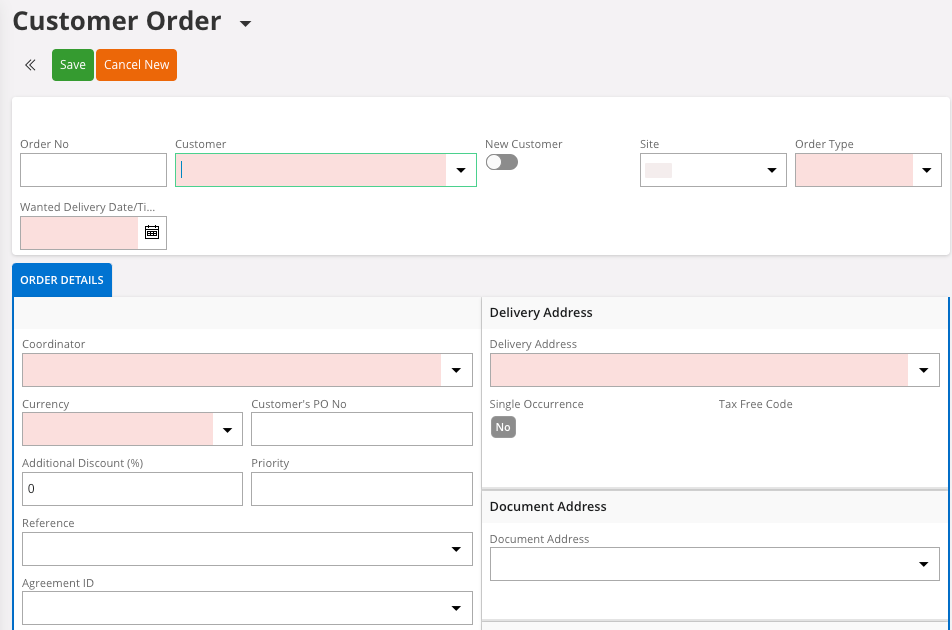The width and height of the screenshot is (952, 630).
Task: Open the Customer Order title dropdown arrow
Action: [246, 24]
